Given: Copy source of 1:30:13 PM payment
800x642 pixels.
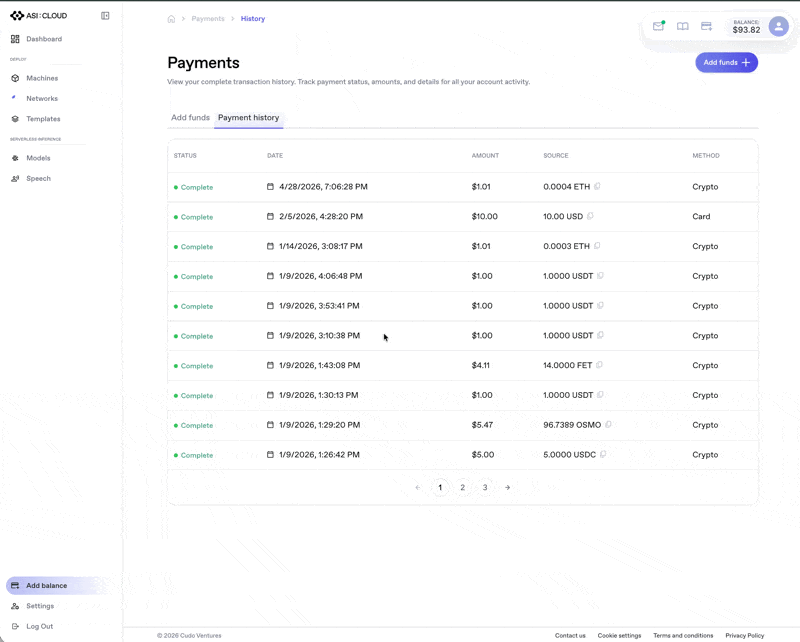Looking at the screenshot, I should tap(601, 394).
